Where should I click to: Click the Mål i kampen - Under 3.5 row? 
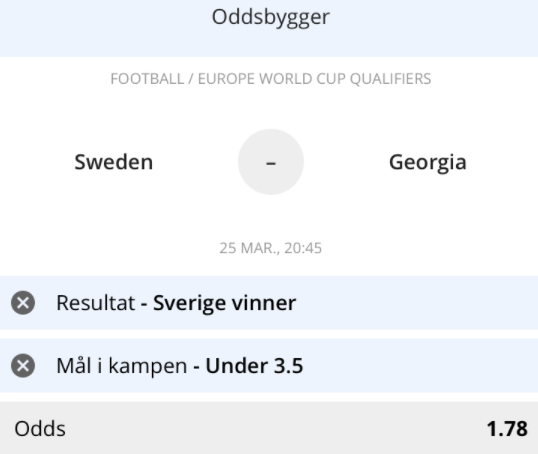click(269, 365)
